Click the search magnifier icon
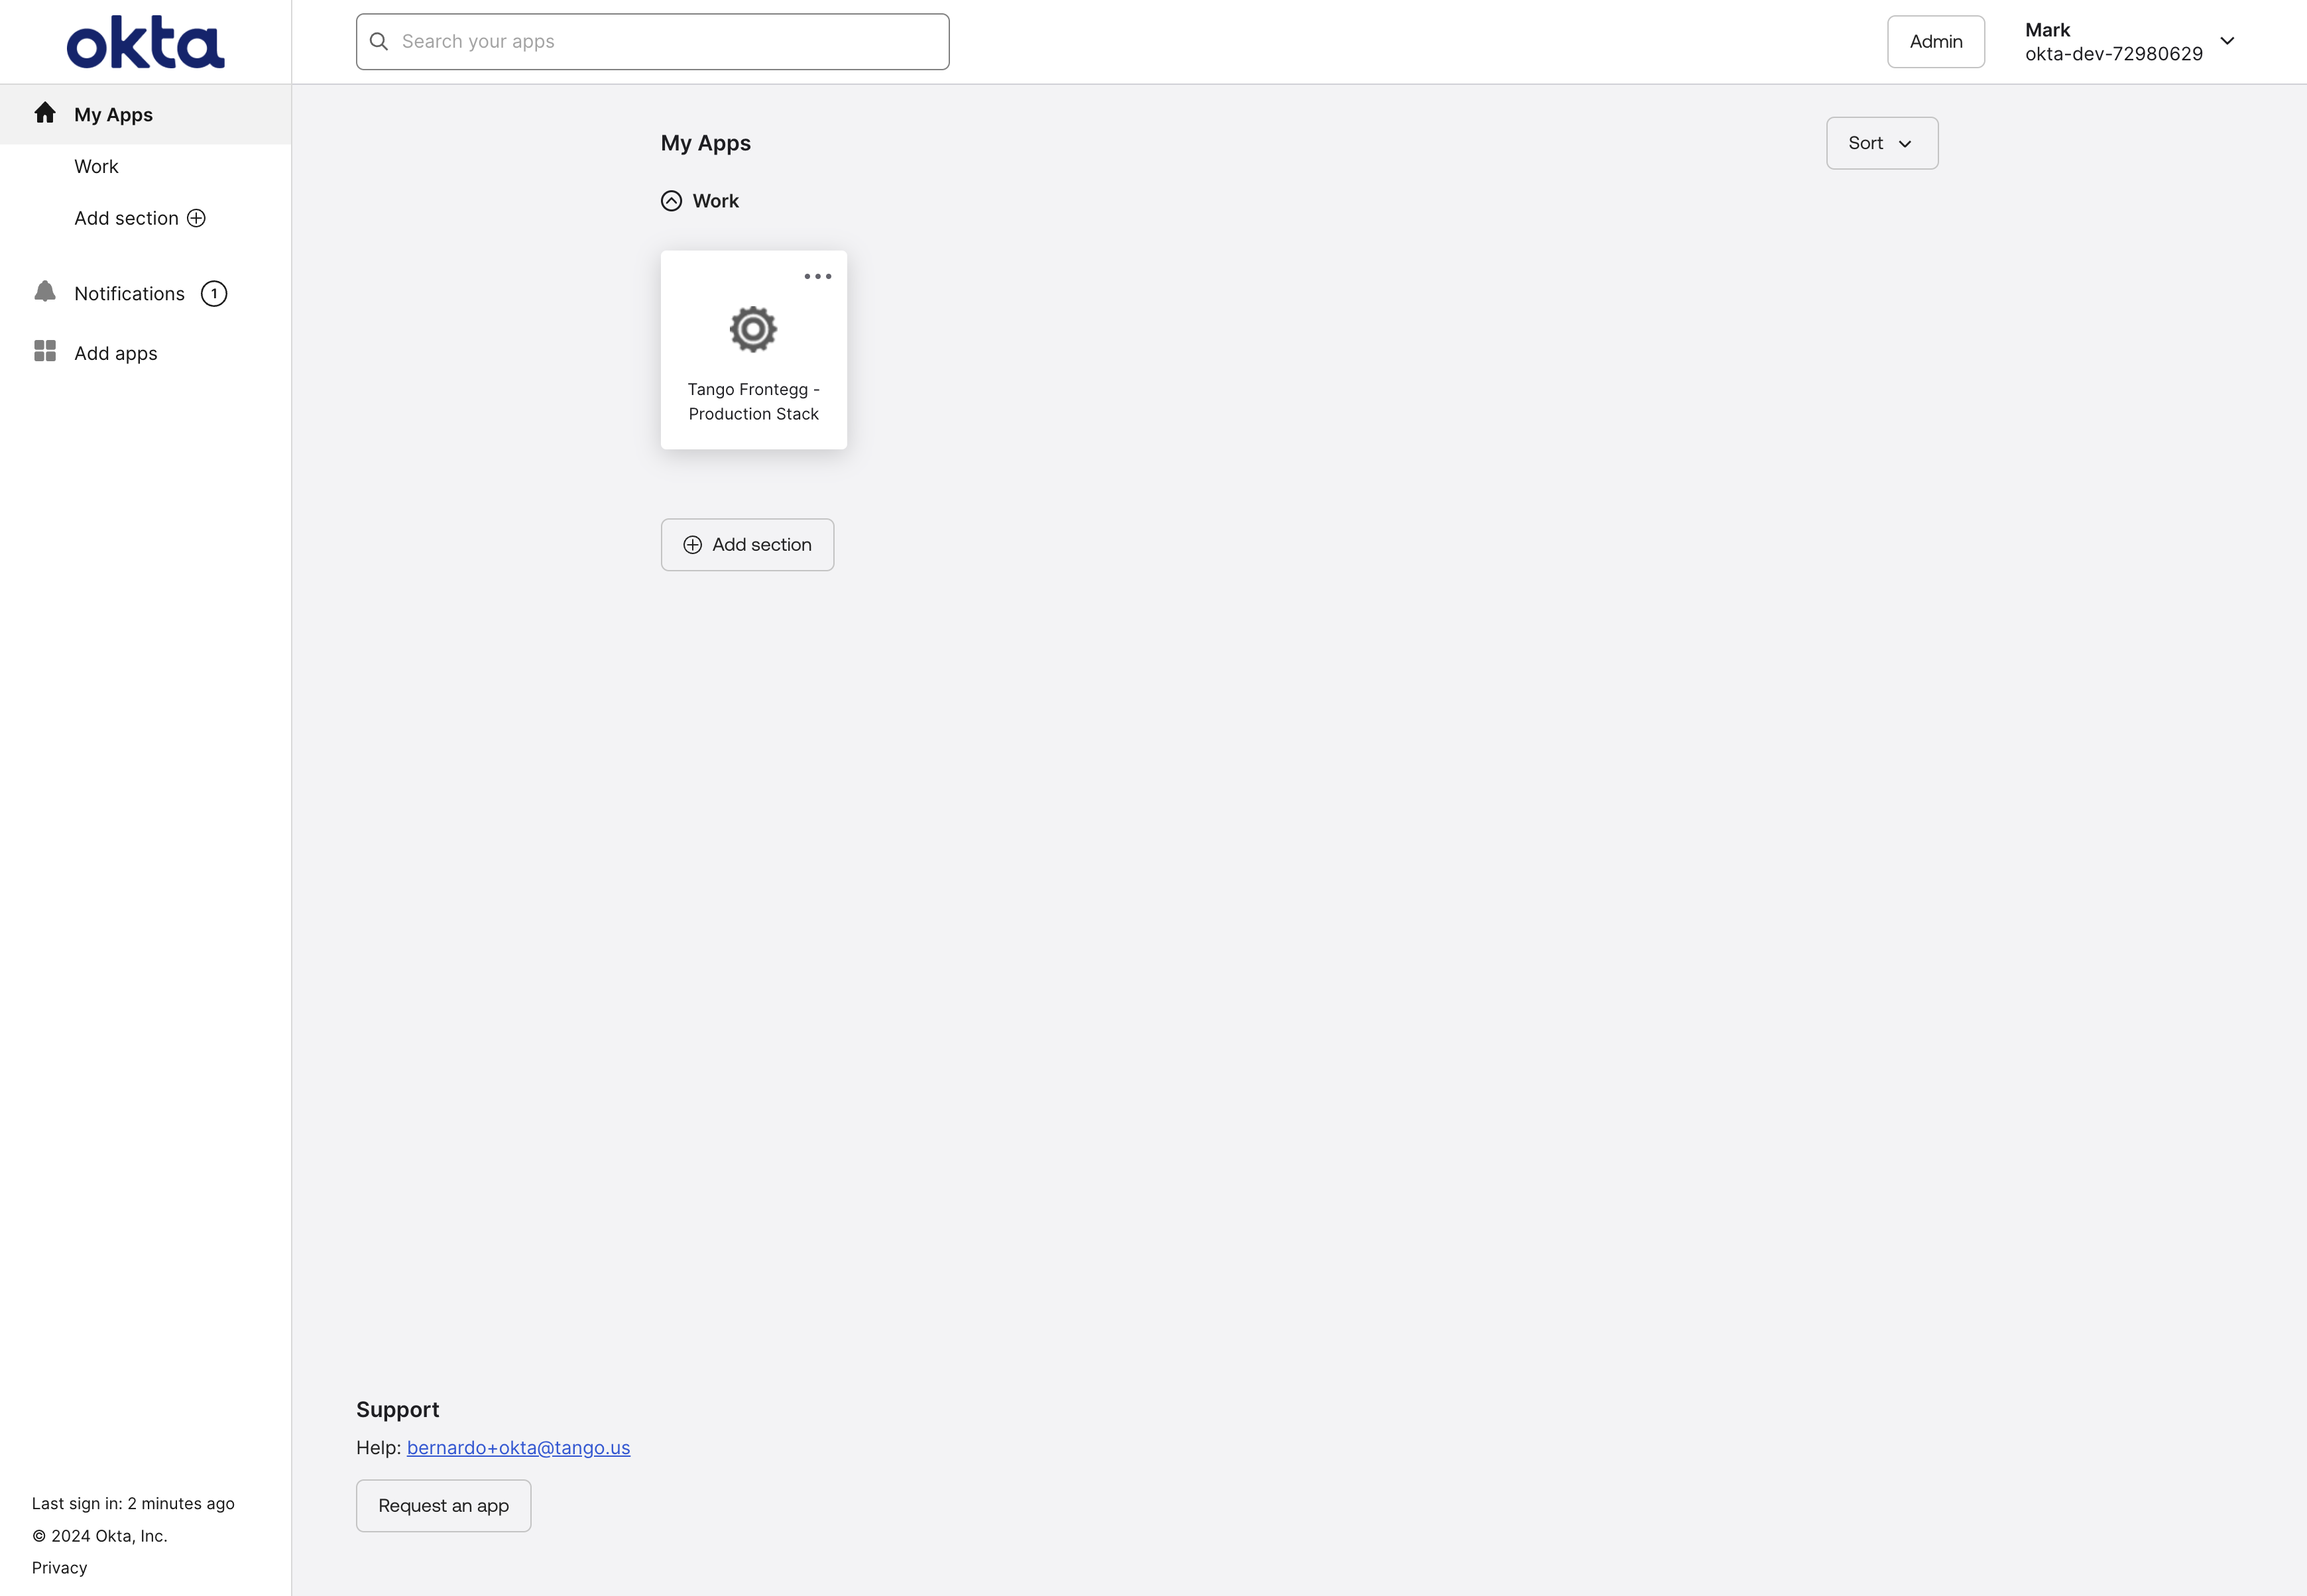 coord(379,42)
